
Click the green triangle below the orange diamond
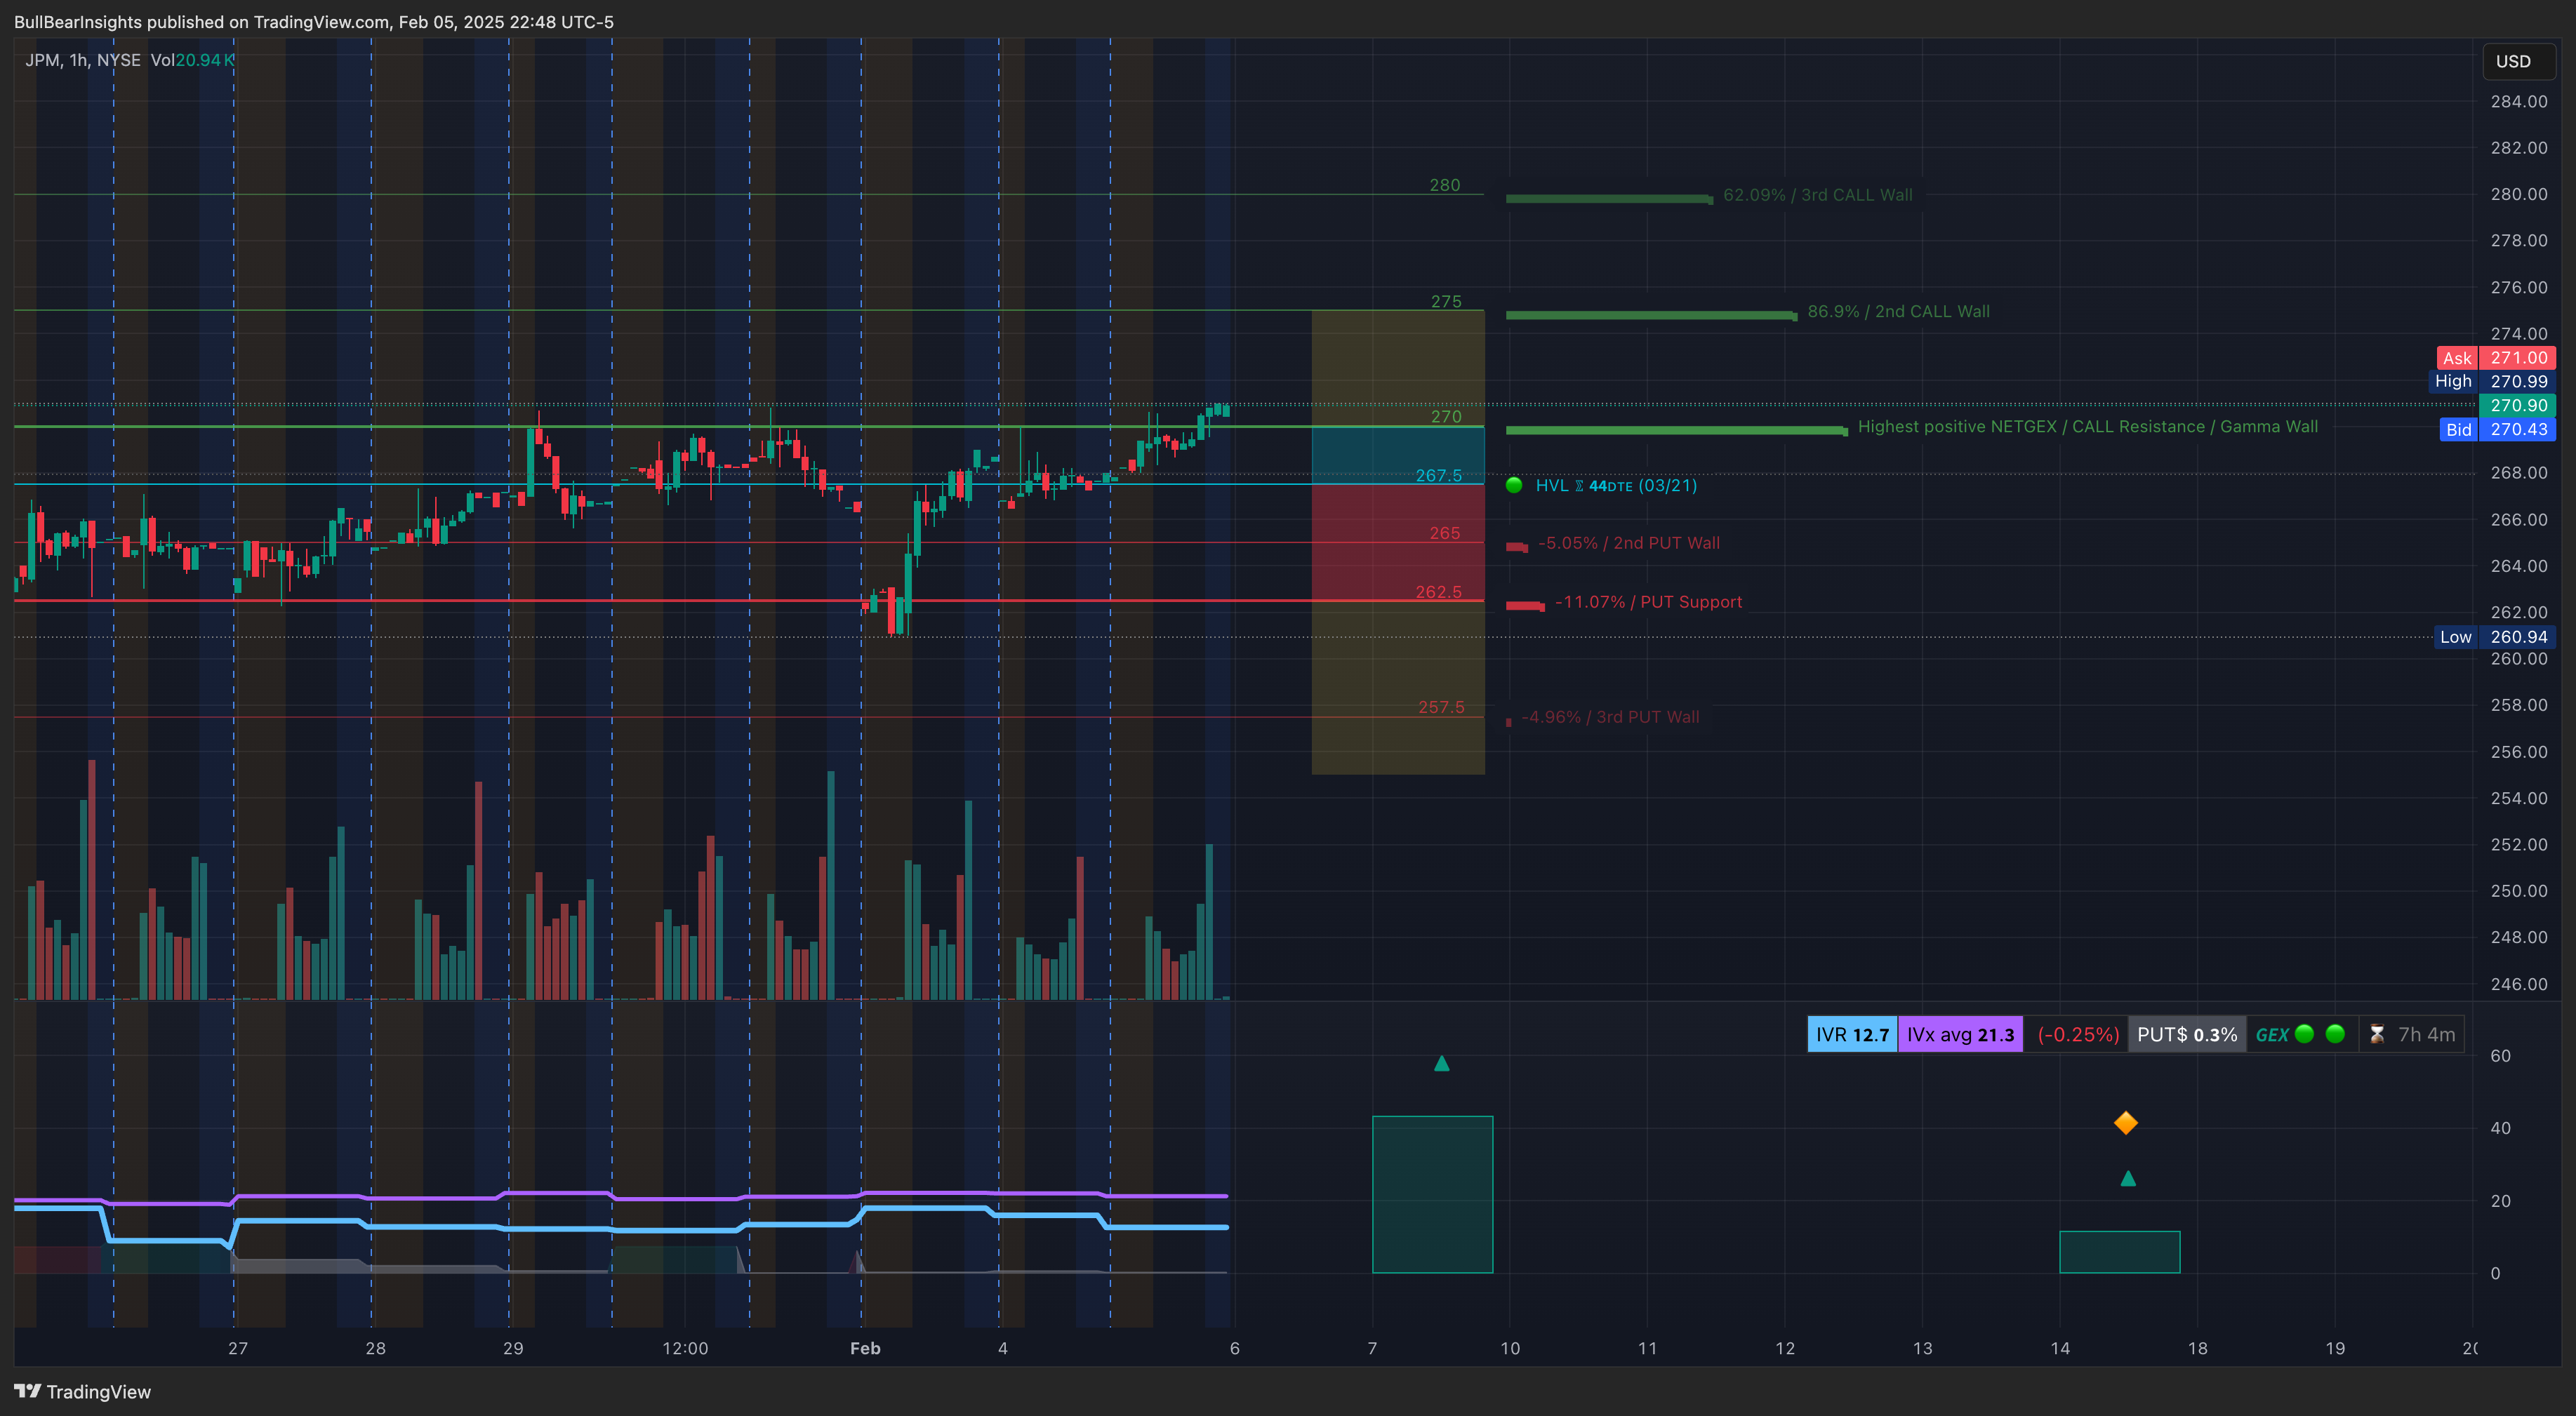2128,1179
